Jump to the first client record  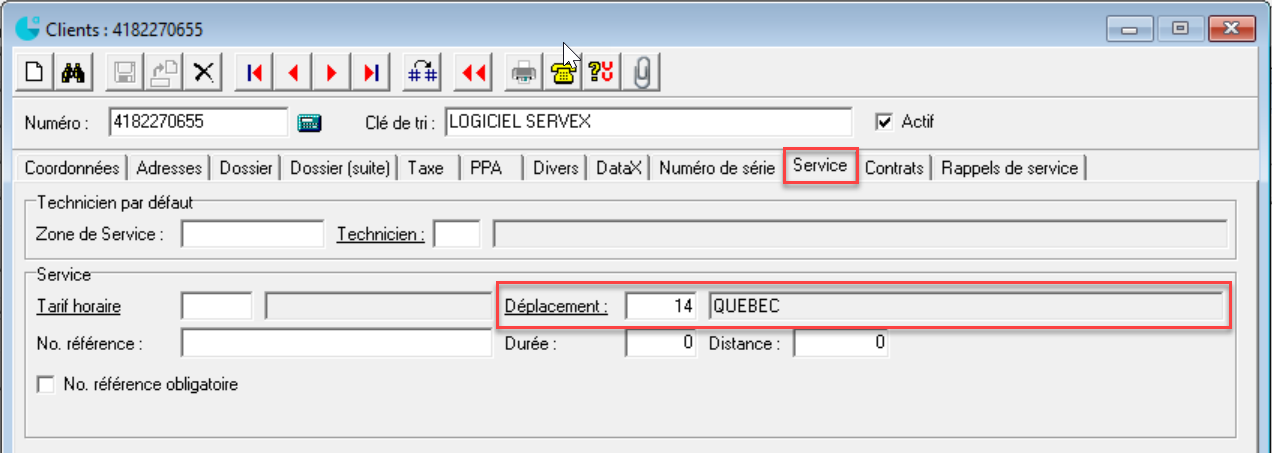tap(254, 72)
